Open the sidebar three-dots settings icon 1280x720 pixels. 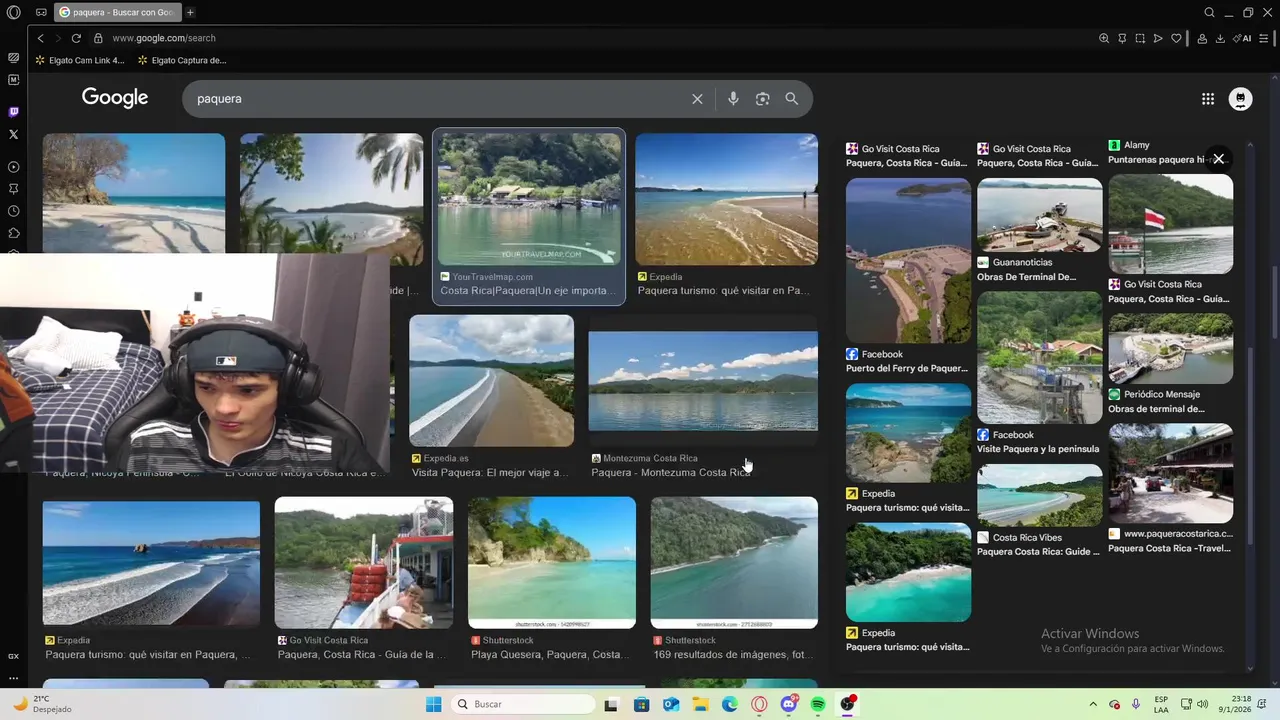pyautogui.click(x=13, y=677)
